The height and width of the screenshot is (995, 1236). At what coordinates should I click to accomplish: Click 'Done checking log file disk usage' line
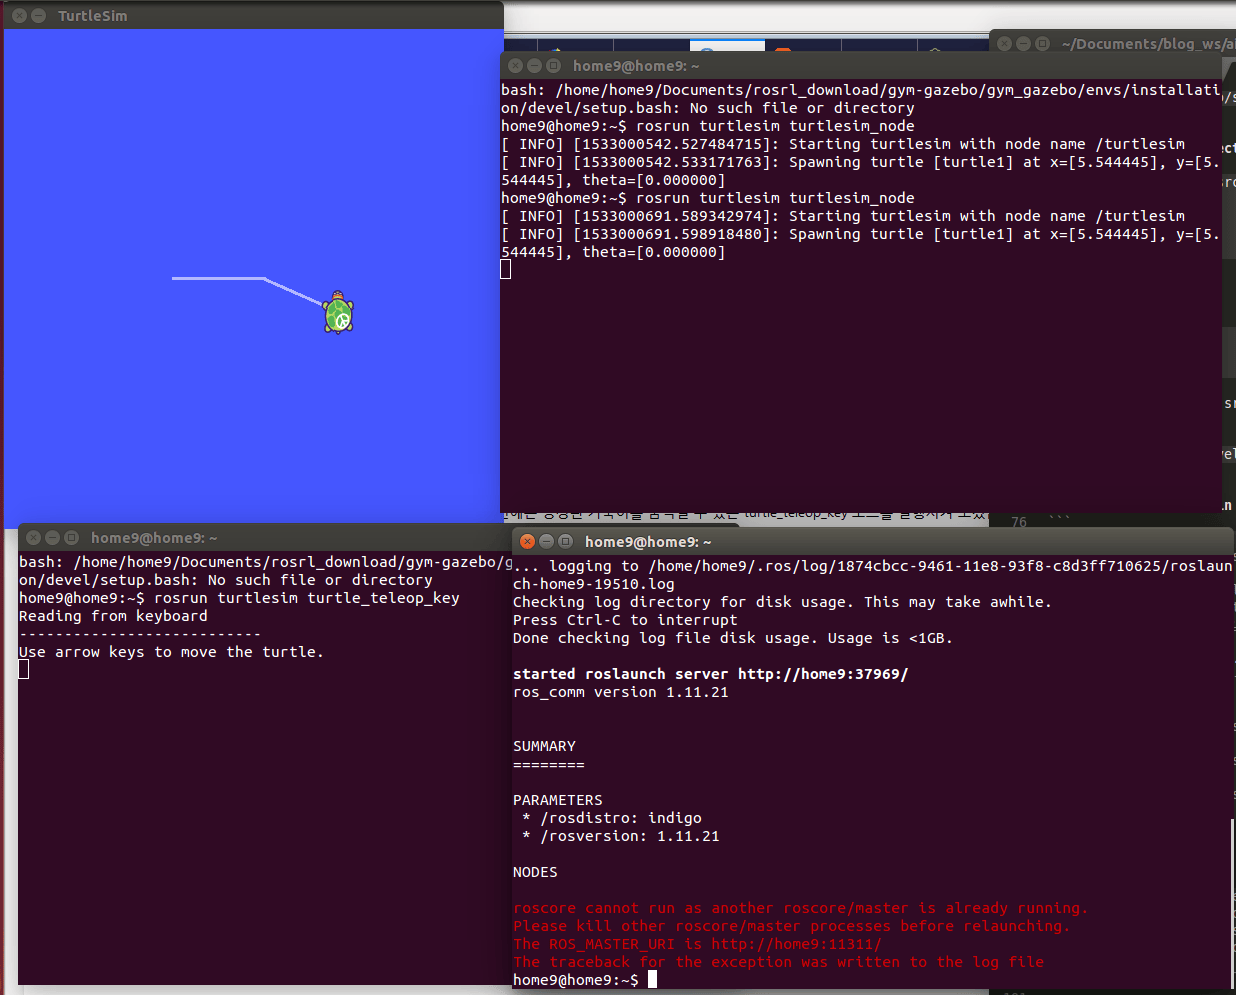click(733, 638)
